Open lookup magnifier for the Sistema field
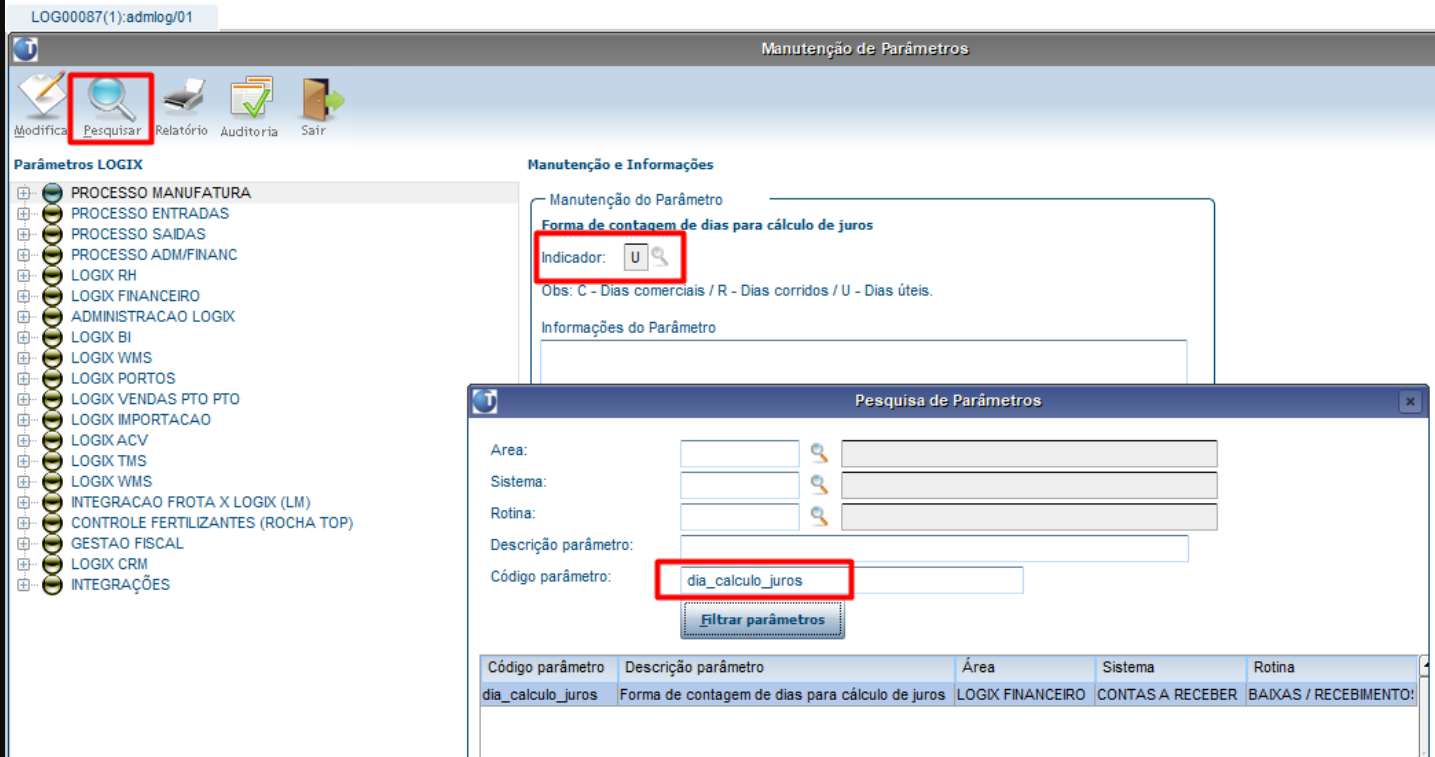Image resolution: width=1435 pixels, height=757 pixels. [x=819, y=485]
